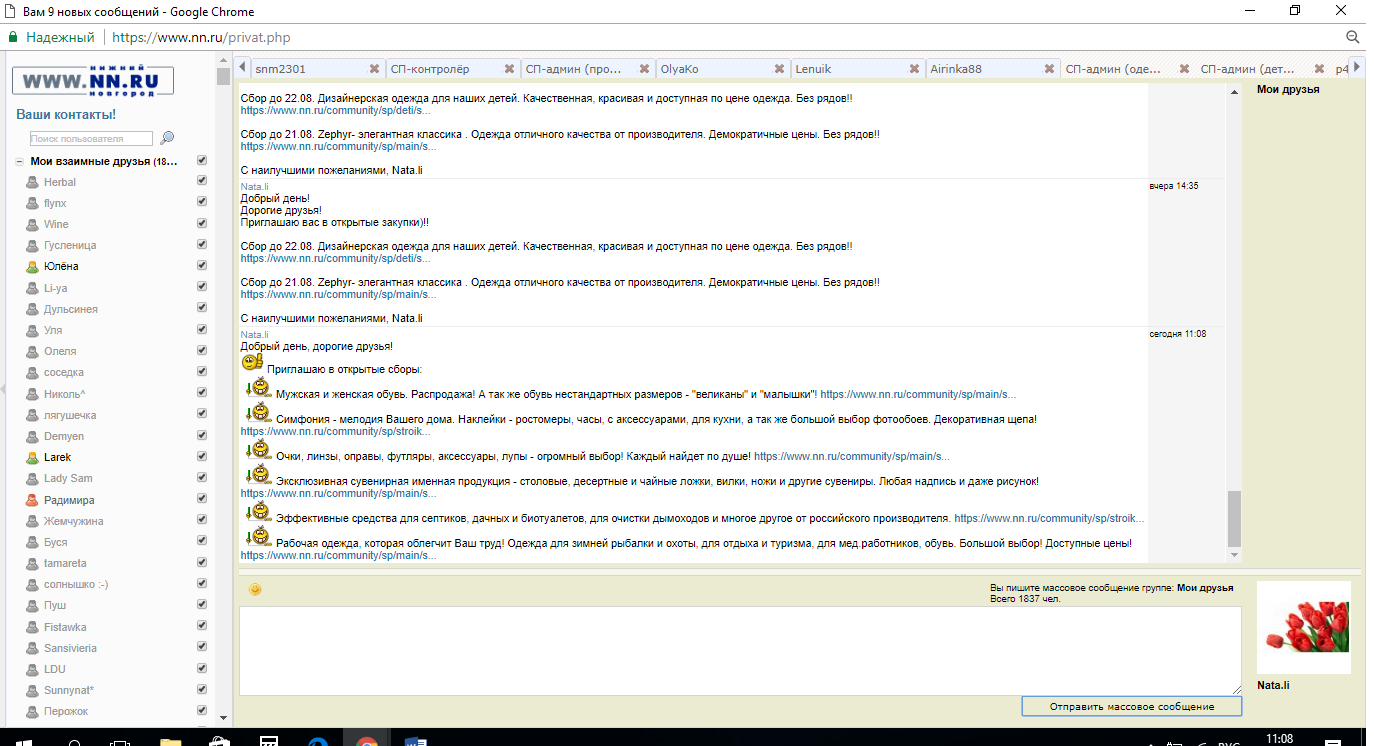Uncheck the checkbox next to Larek

202,457
